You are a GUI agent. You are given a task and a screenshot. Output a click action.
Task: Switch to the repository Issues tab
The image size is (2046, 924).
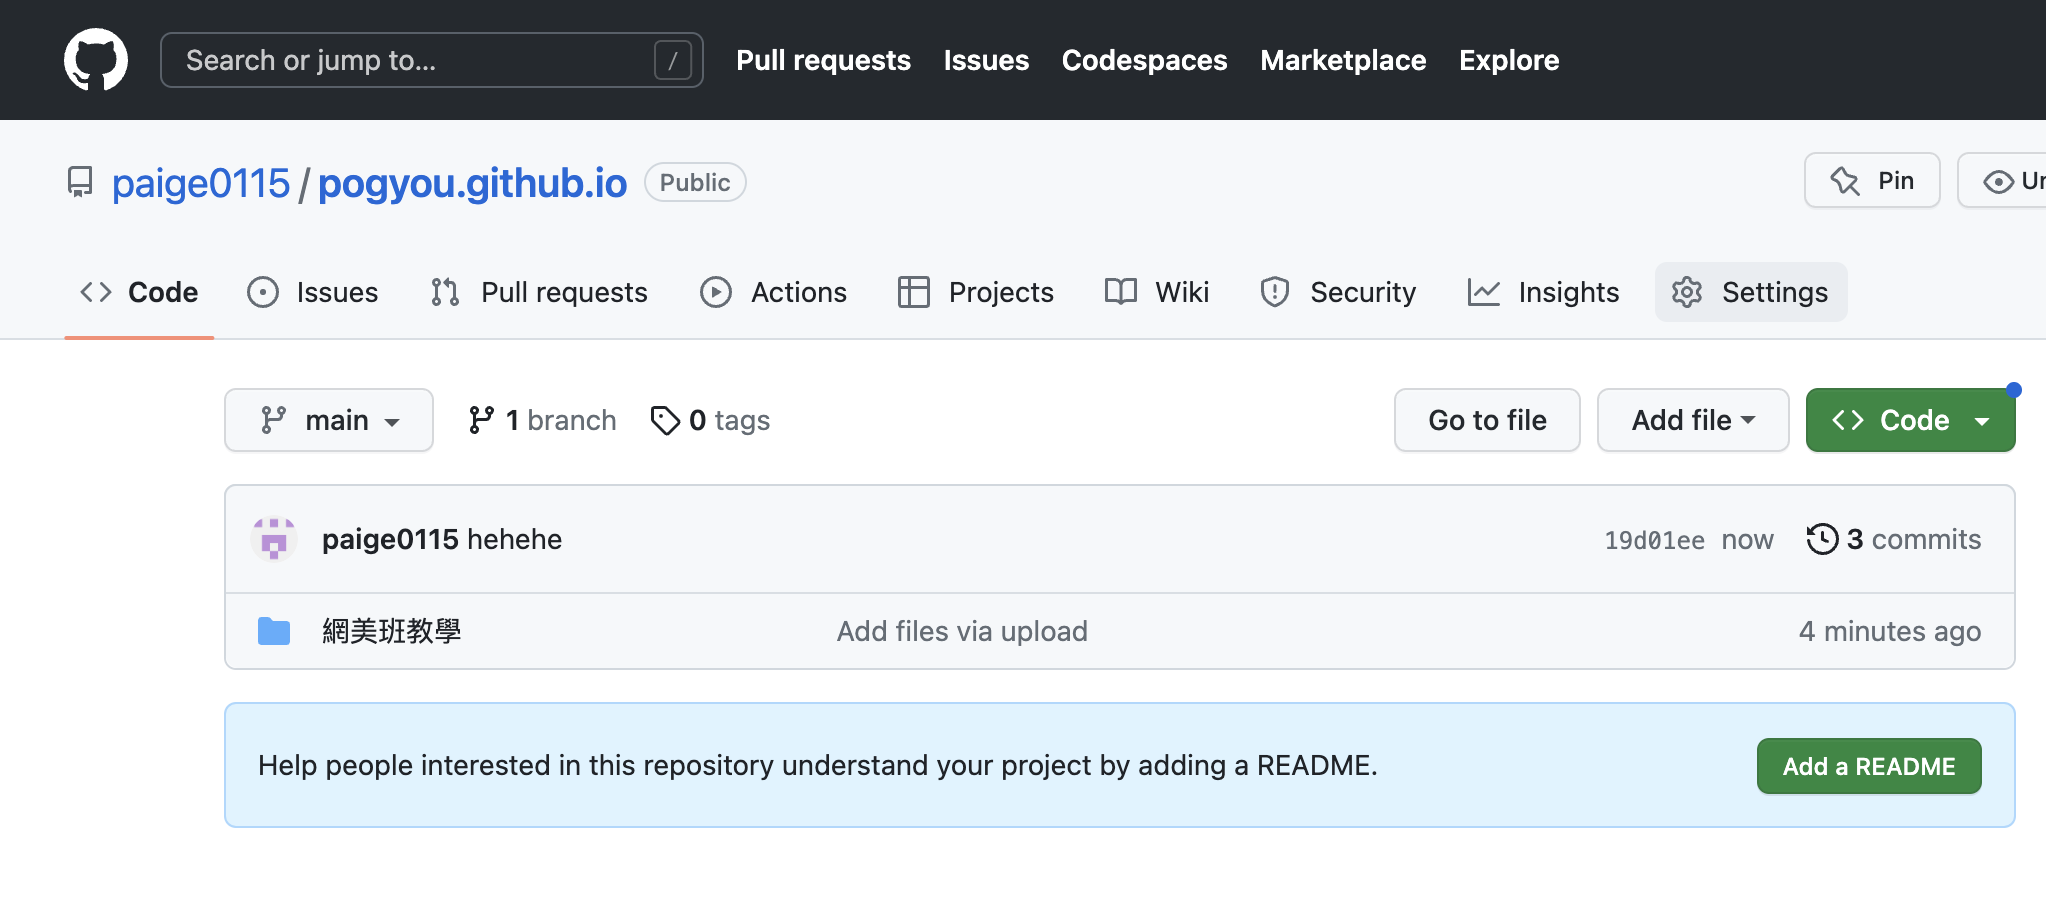pos(313,292)
